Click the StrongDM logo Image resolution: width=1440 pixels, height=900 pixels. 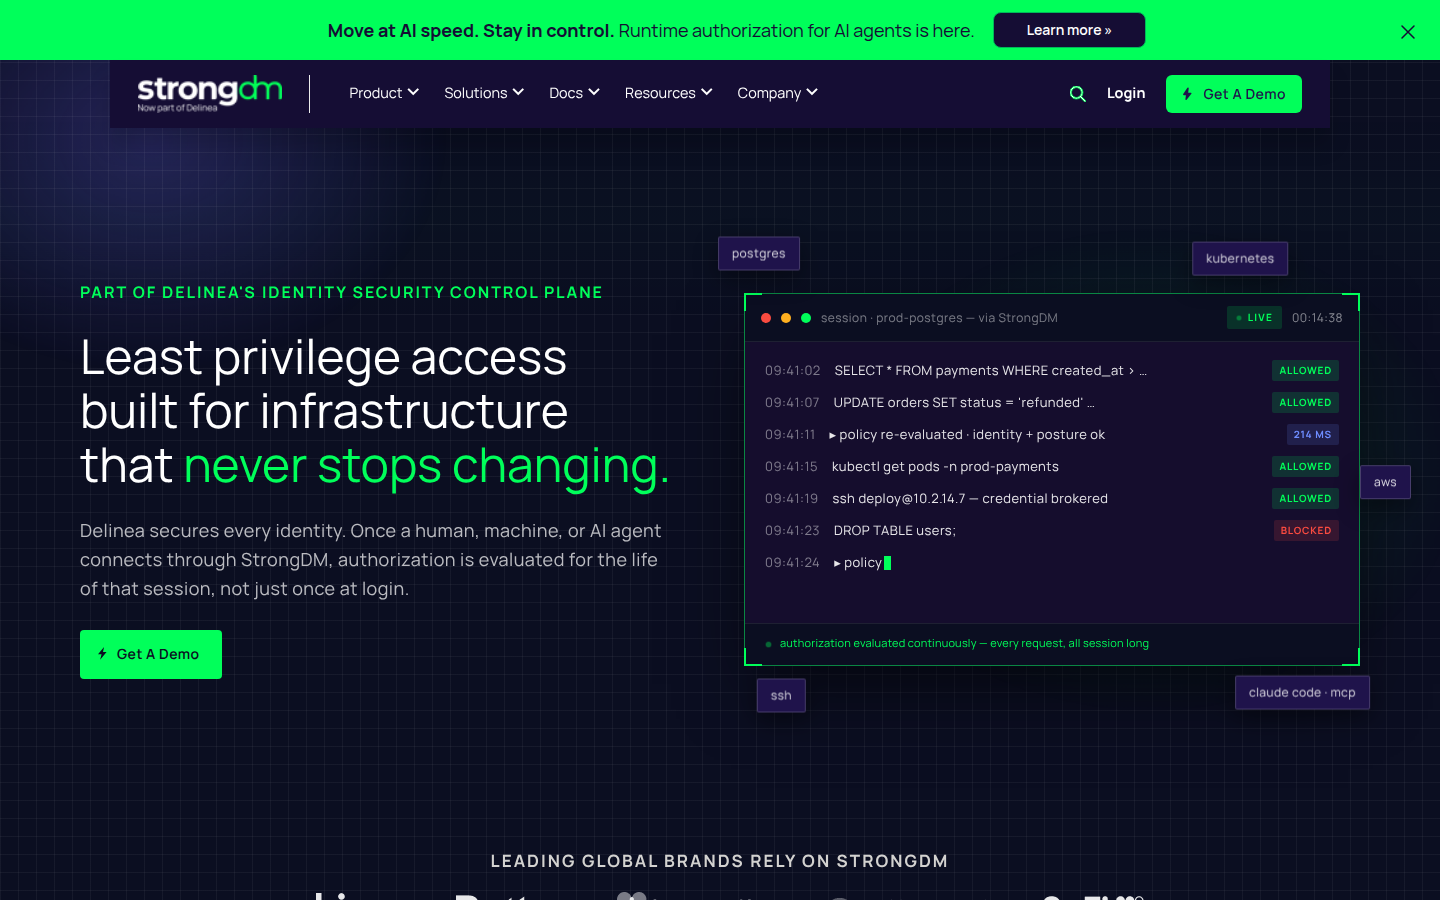tap(210, 93)
